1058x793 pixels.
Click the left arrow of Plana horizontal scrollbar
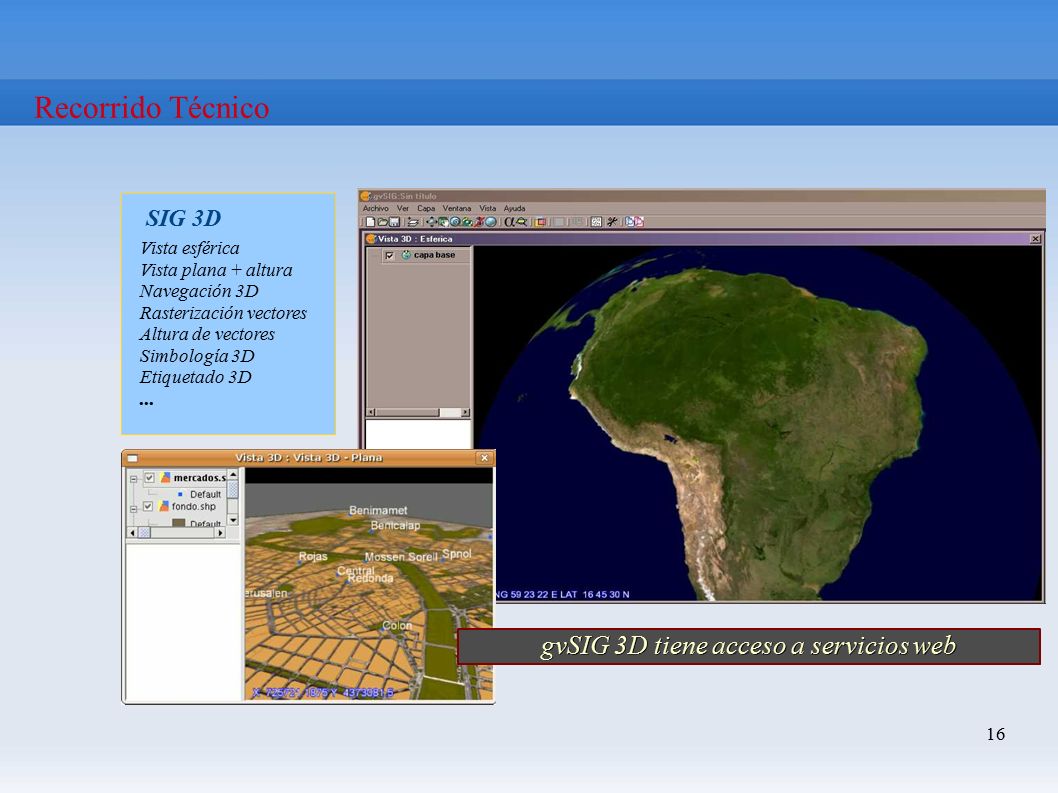click(x=132, y=532)
